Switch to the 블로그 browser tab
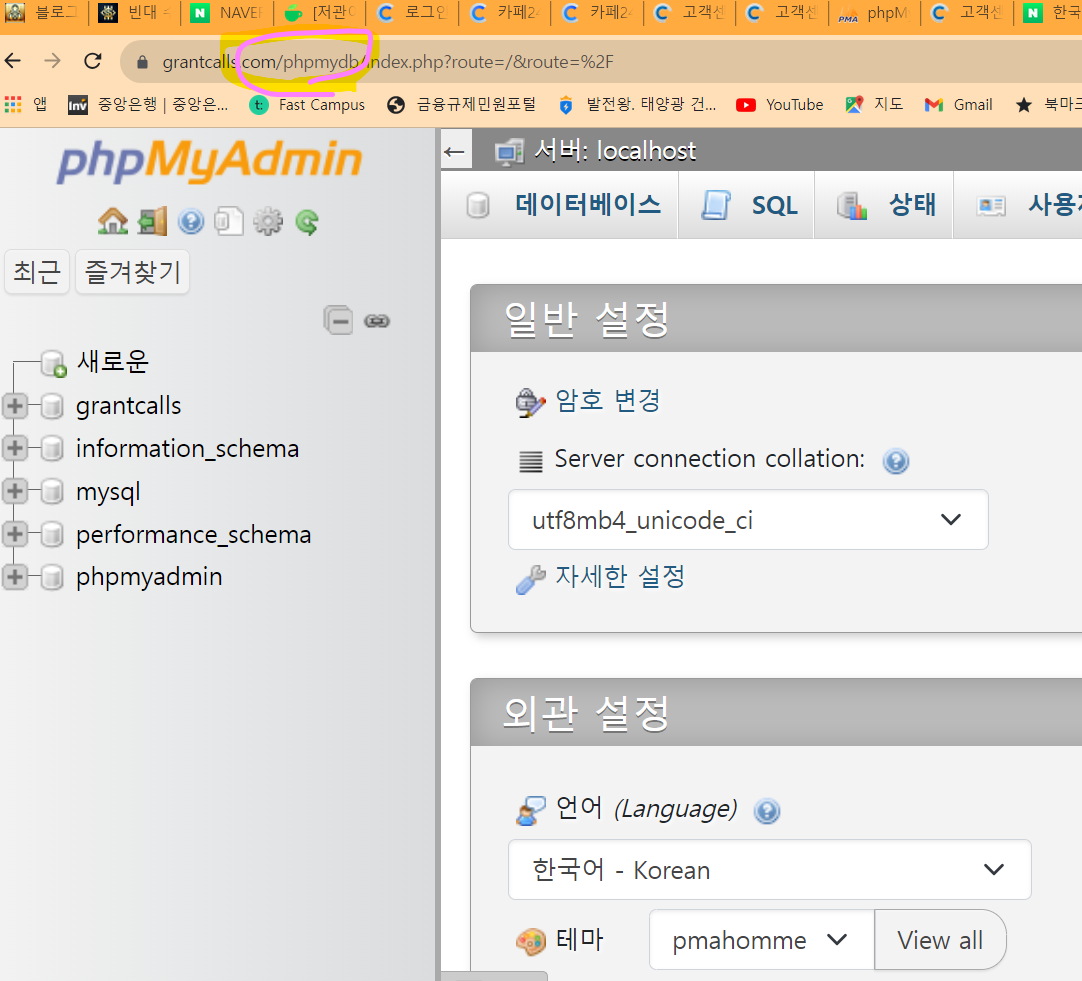Screen dimensions: 1082x981 (43, 12)
